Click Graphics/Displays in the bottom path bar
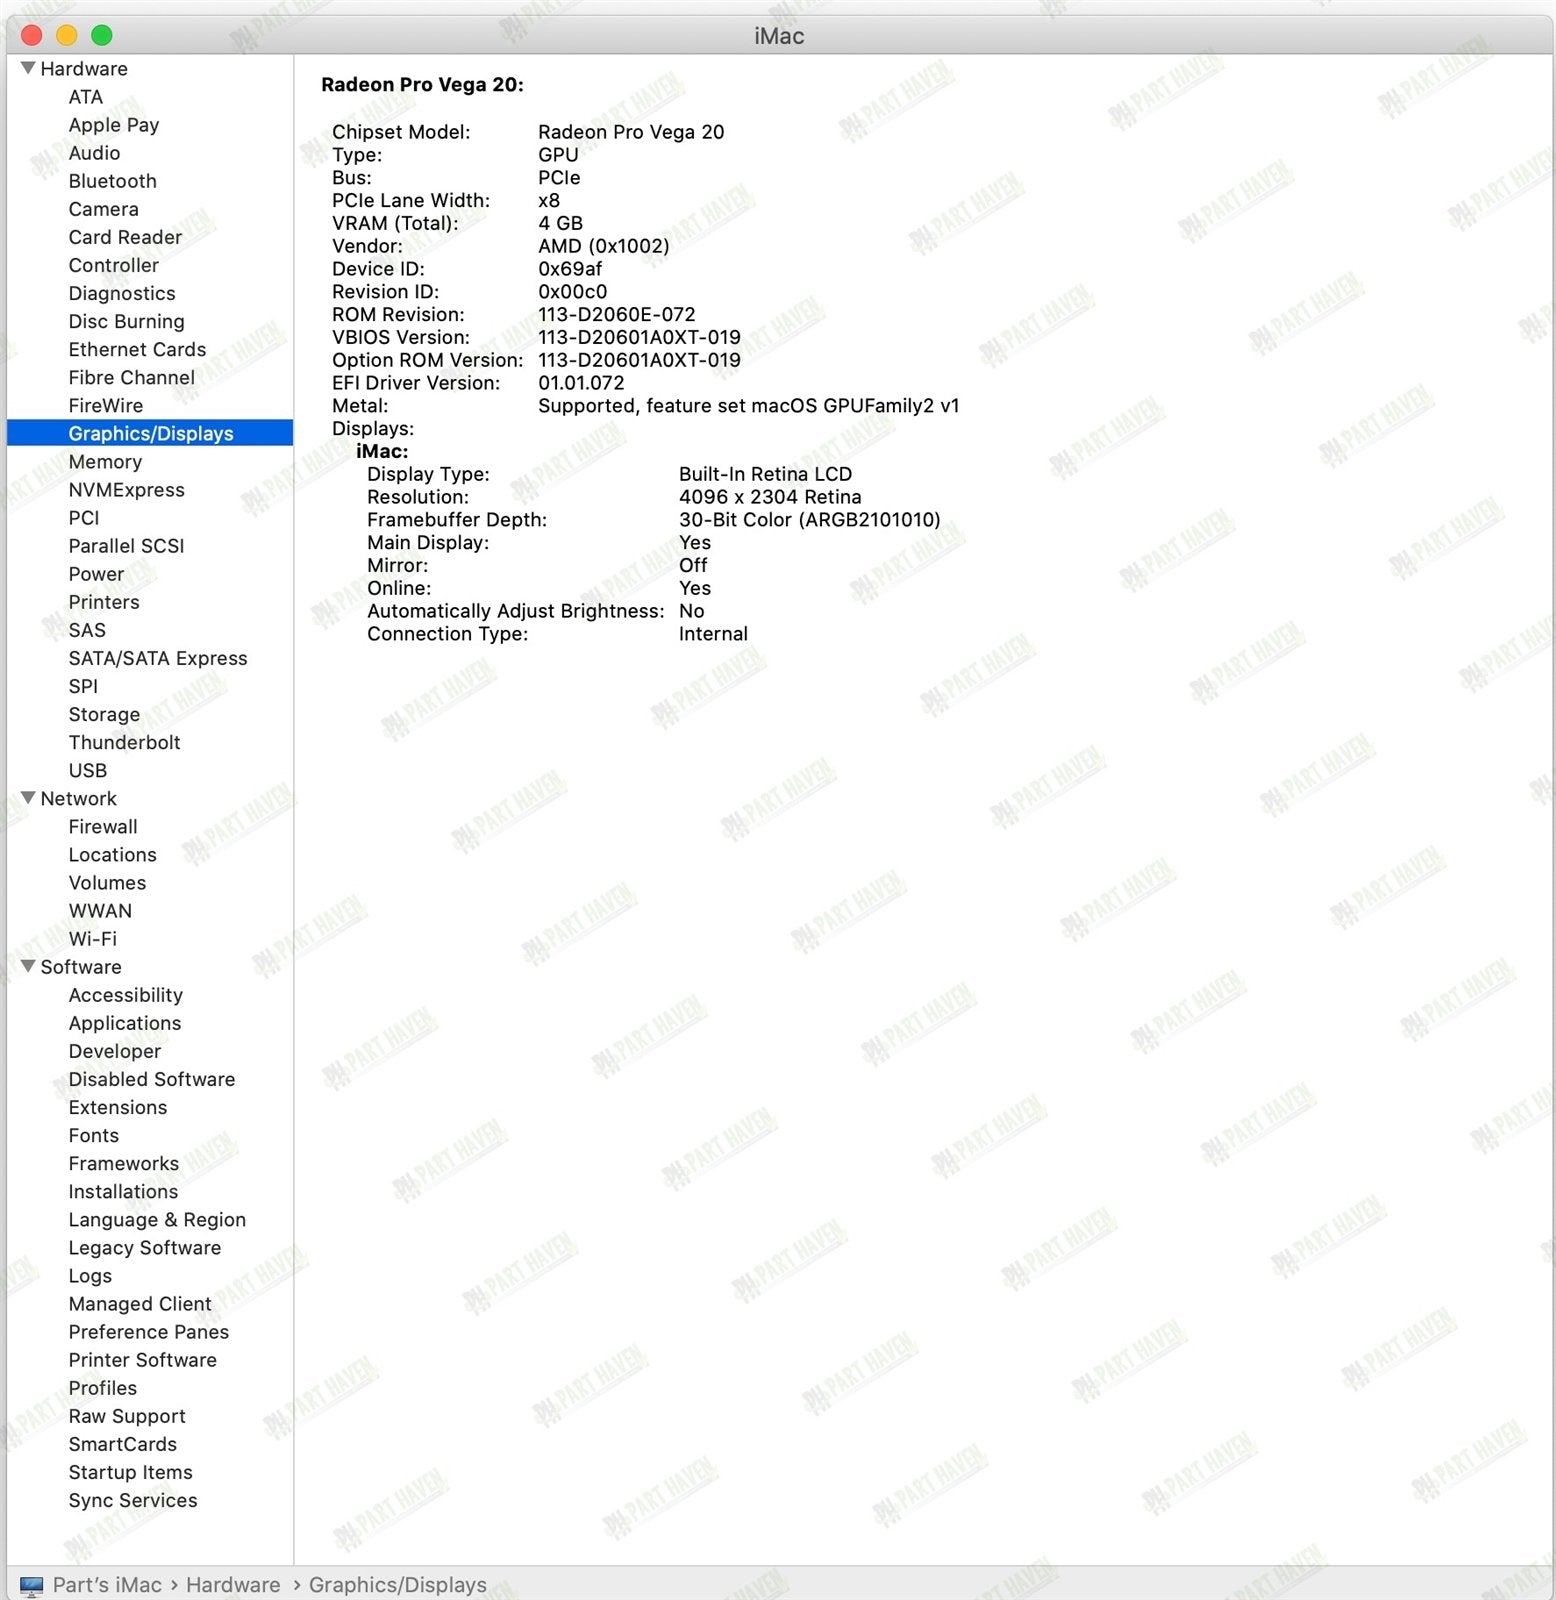1556x1600 pixels. click(397, 1585)
